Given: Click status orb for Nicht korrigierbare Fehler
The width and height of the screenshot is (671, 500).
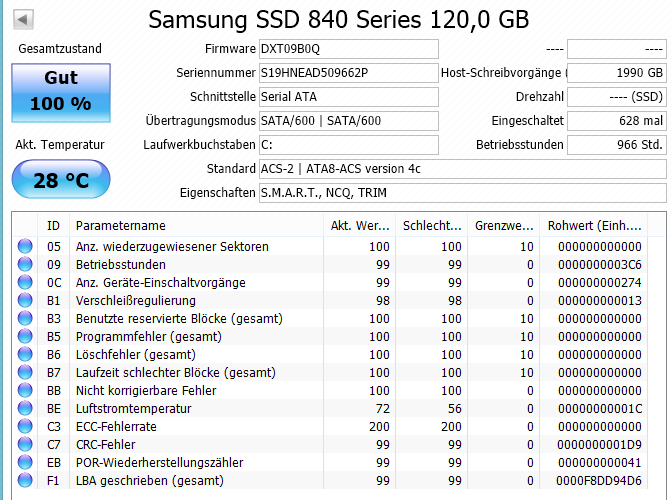Looking at the screenshot, I should [x=25, y=390].
